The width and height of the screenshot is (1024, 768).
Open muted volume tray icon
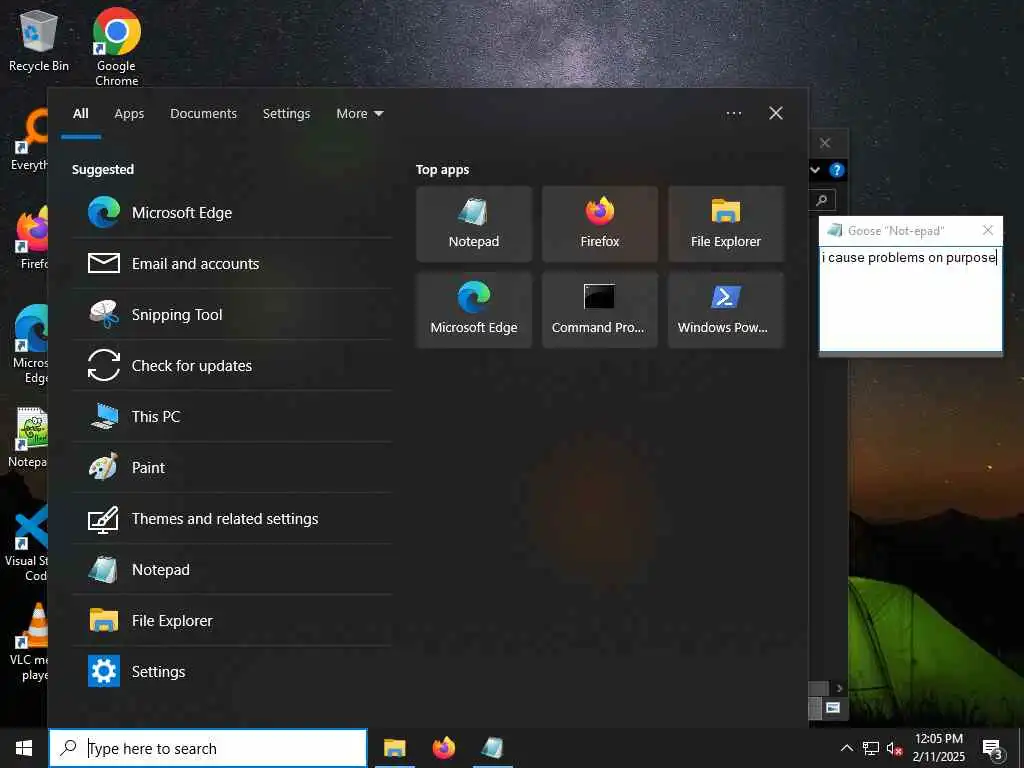[x=894, y=748]
